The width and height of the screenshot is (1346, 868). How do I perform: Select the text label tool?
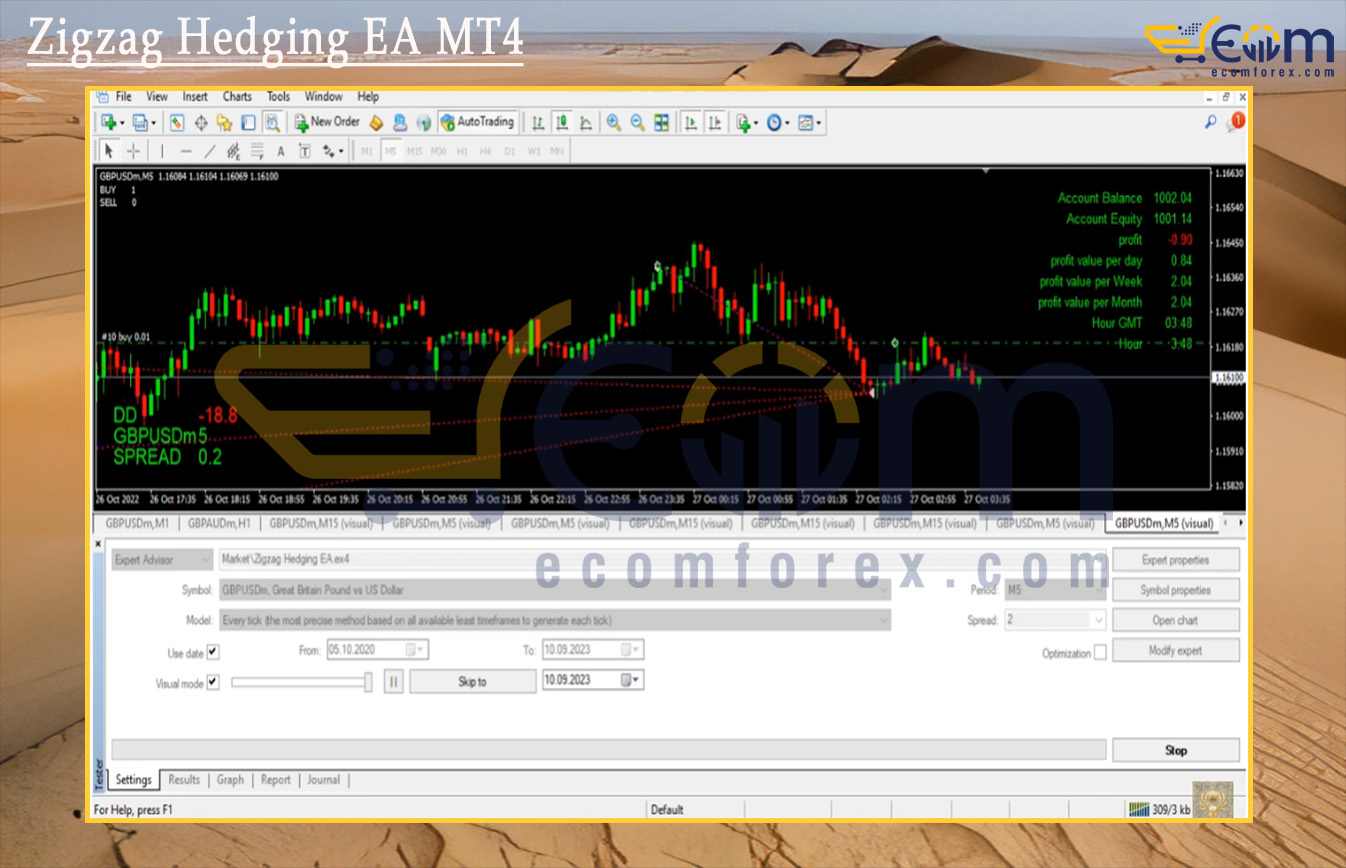click(281, 151)
